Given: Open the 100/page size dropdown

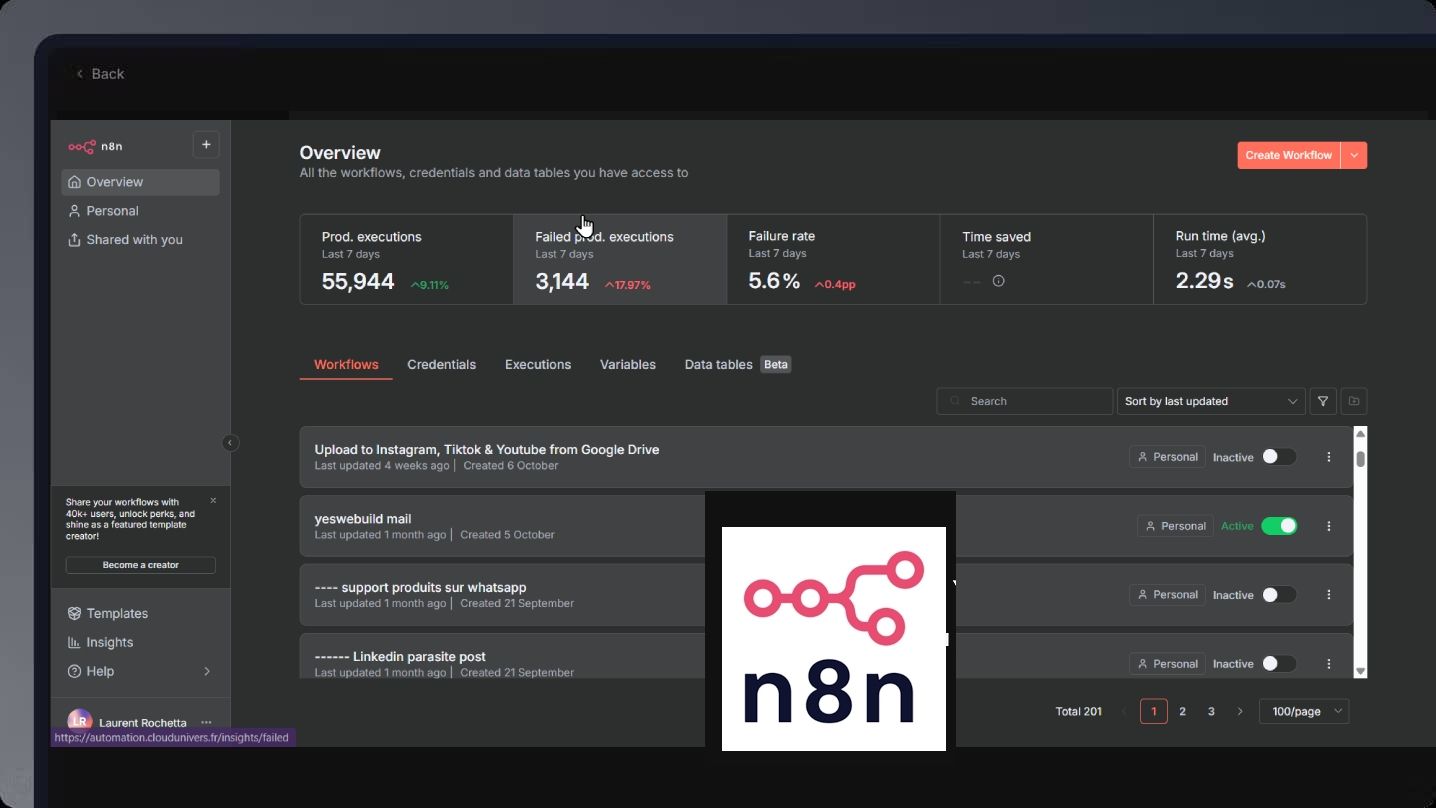Looking at the screenshot, I should [1304, 711].
